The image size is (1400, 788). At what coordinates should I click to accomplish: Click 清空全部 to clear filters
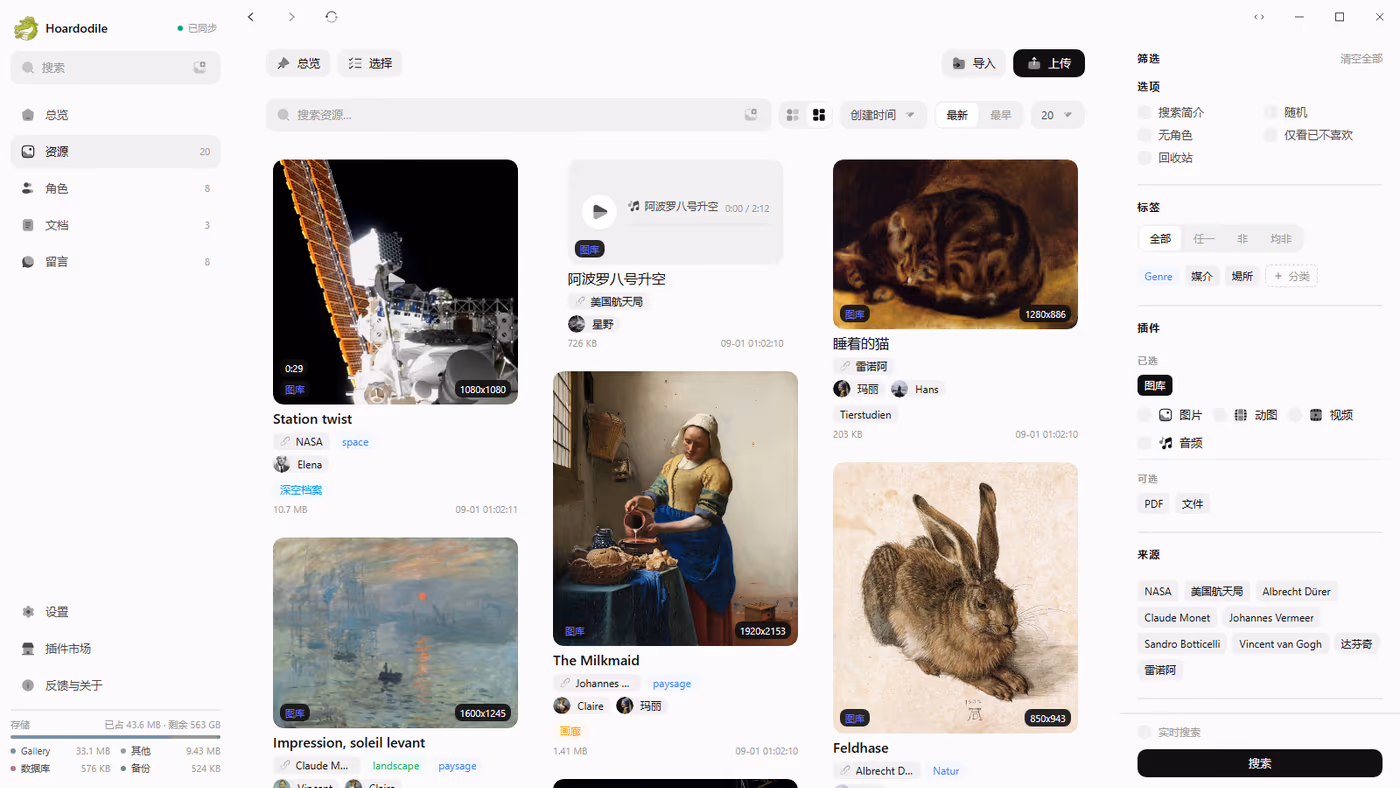point(1361,59)
